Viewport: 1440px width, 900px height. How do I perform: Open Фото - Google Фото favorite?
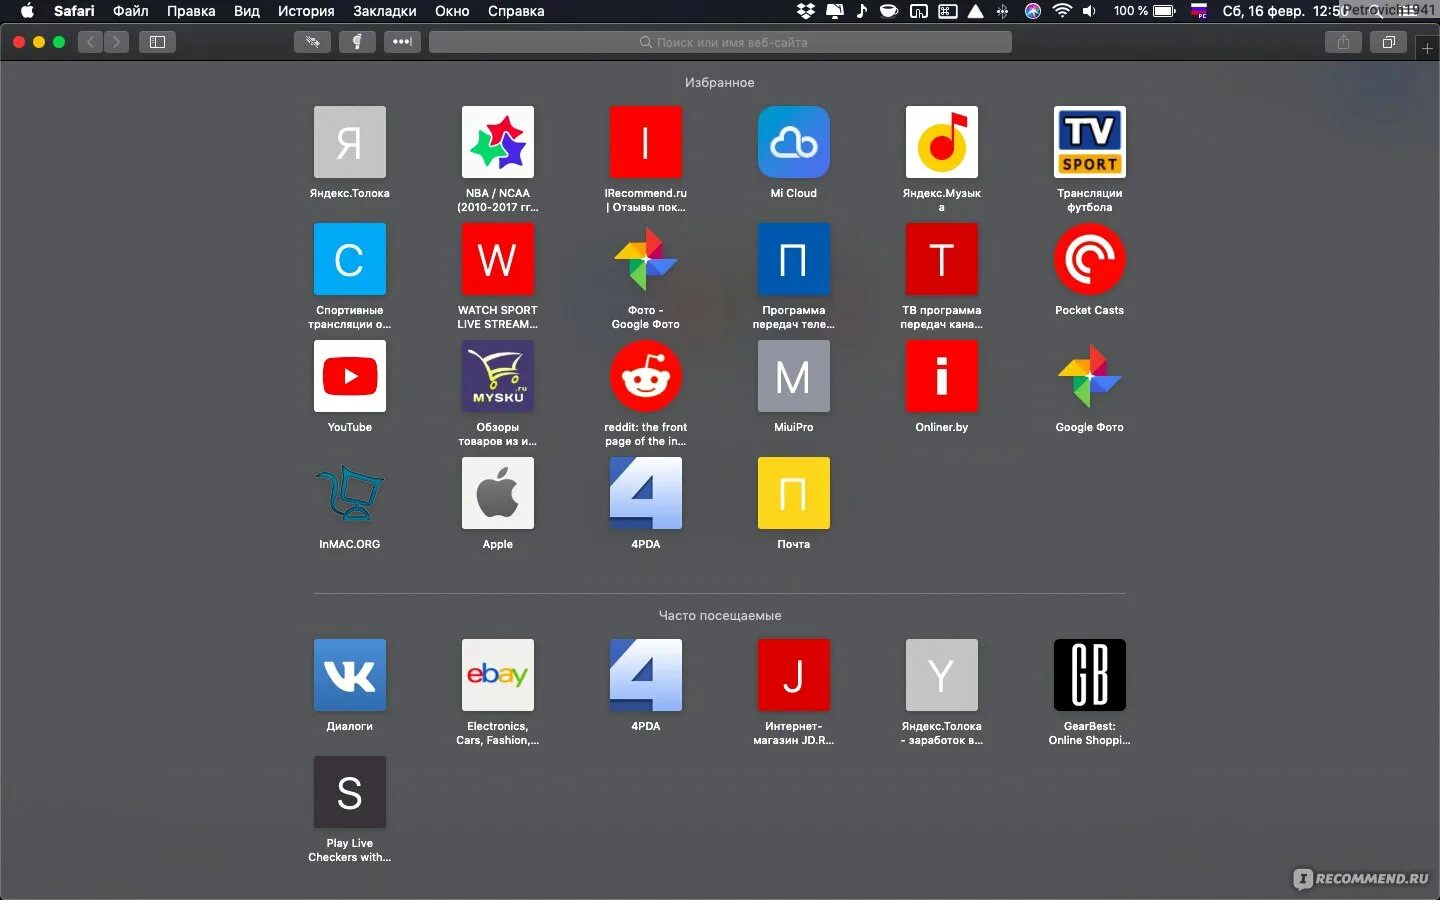click(645, 259)
